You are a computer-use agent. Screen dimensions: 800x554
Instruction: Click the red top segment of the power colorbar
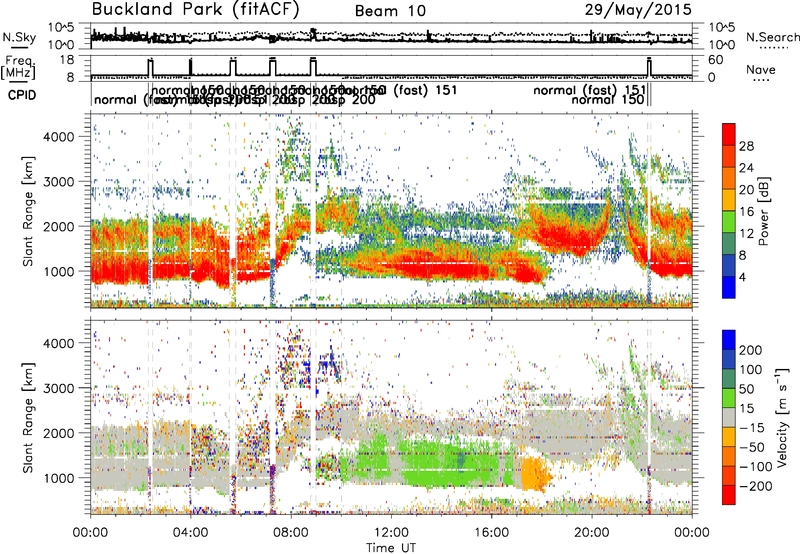pyautogui.click(x=729, y=135)
